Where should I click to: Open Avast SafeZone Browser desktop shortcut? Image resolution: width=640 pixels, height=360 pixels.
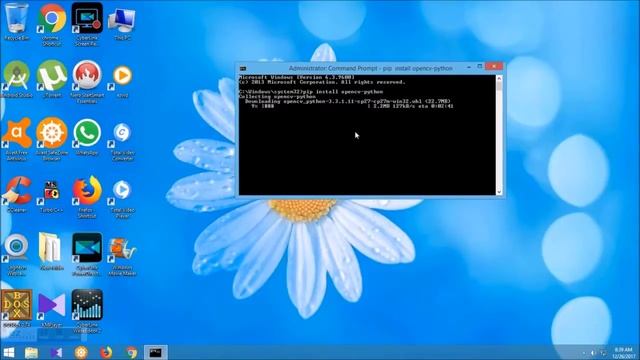pyautogui.click(x=52, y=139)
